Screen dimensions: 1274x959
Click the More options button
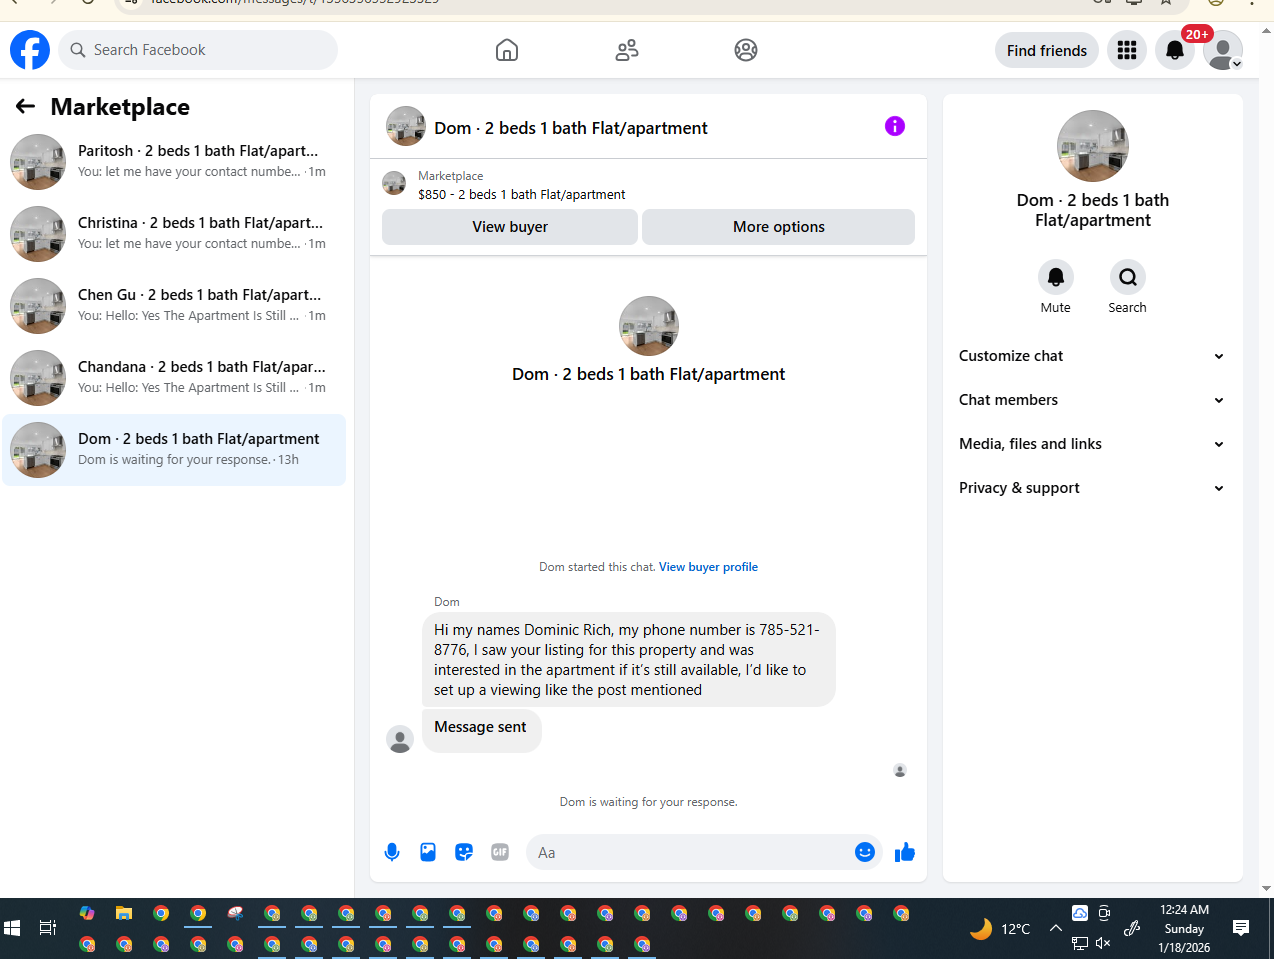tap(778, 227)
